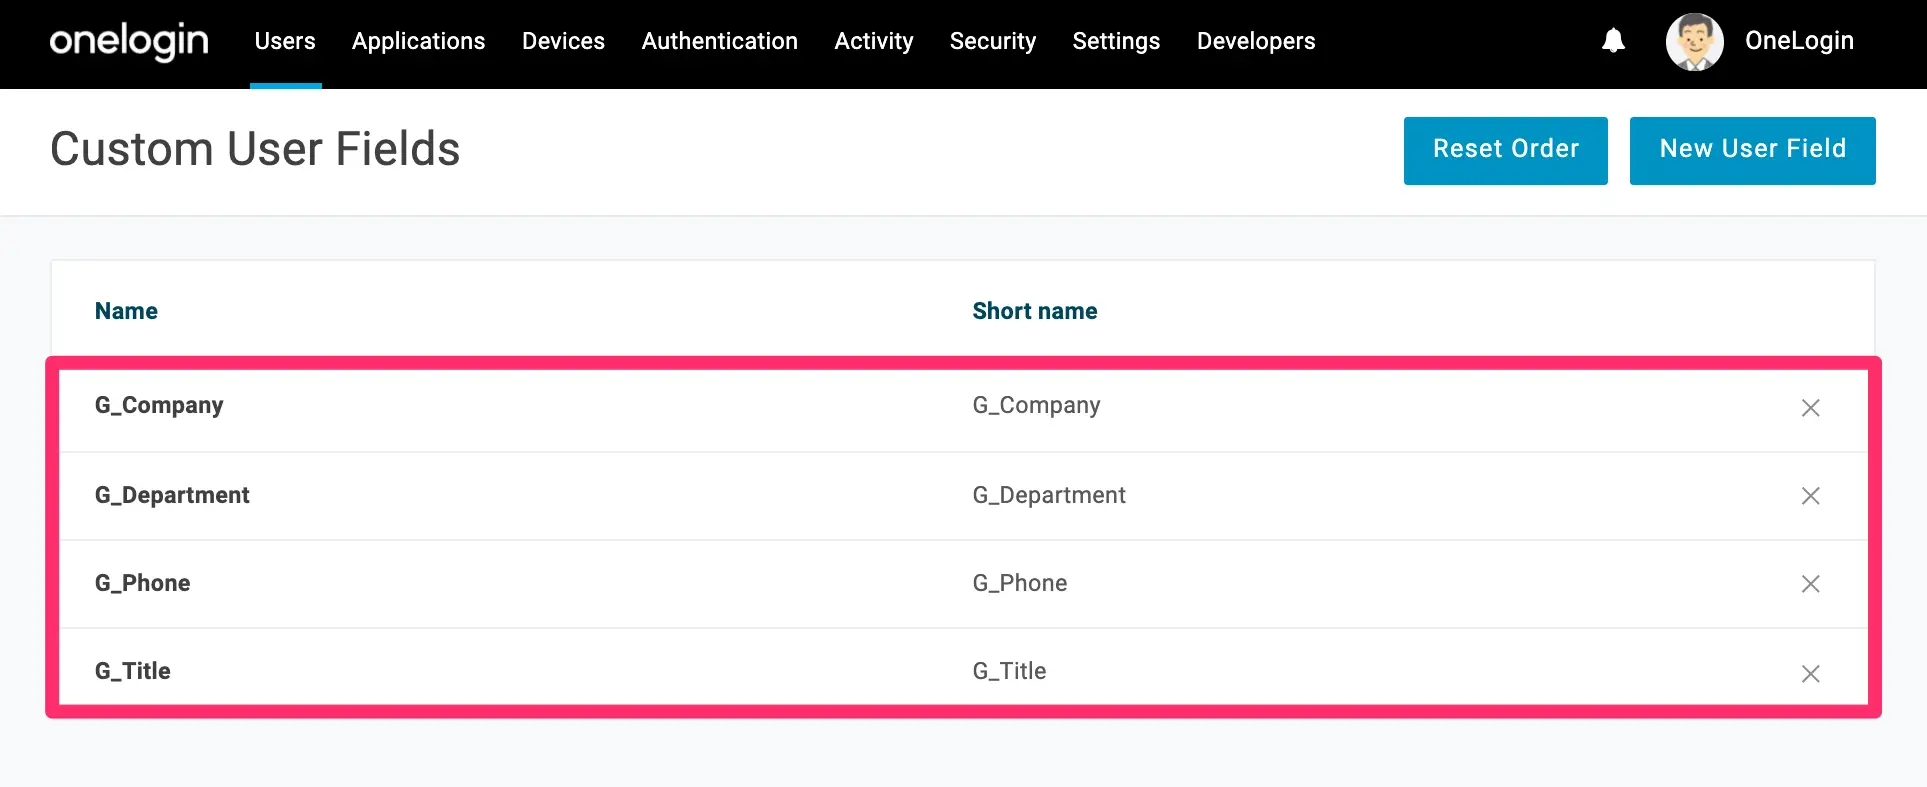The height and width of the screenshot is (787, 1927).
Task: Open the Settings menu
Action: (1116, 41)
